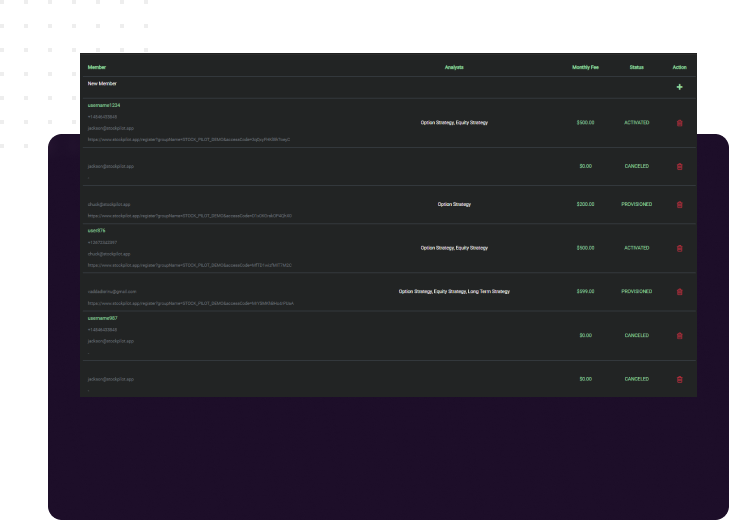Click trash icon for the first canceled row
Viewport: 729px width, 520px height.
pyautogui.click(x=680, y=166)
